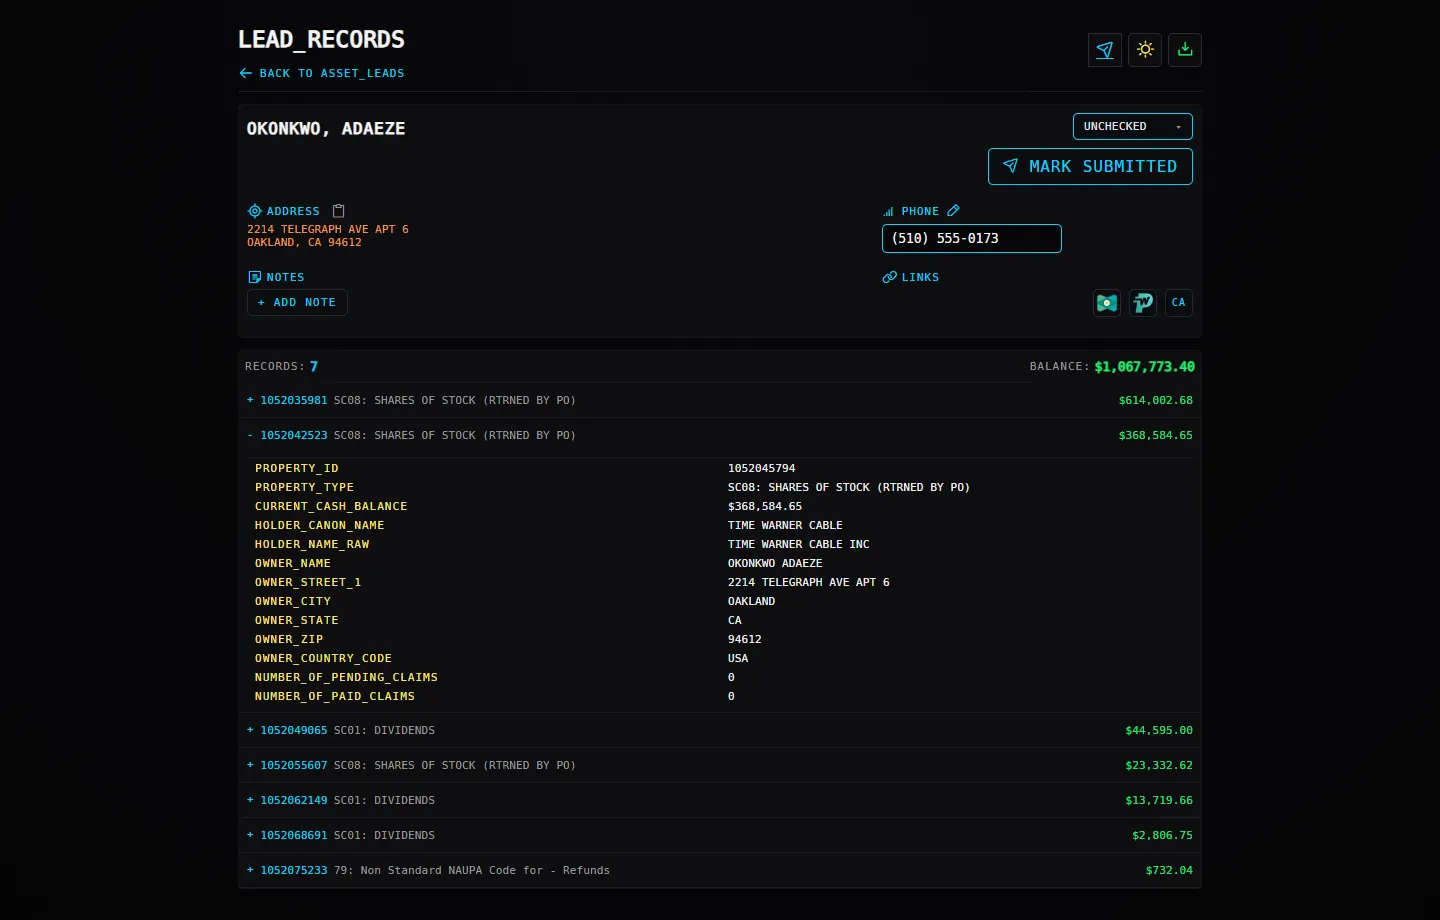Collapse record 1052042523
1440x920 pixels.
click(720, 435)
